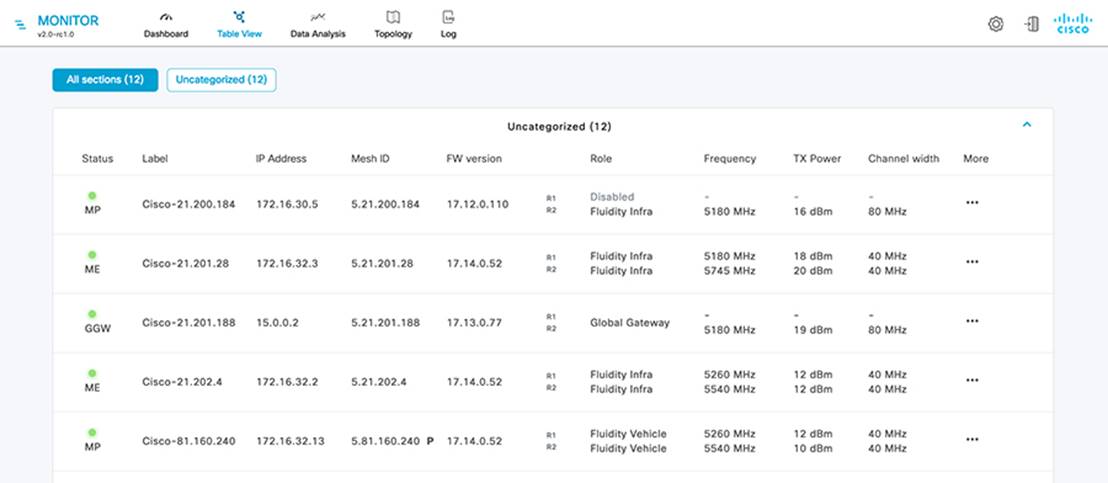Open the hamburger menu beside MONITOR
Viewport: 1108px width, 483px height.
(20, 25)
